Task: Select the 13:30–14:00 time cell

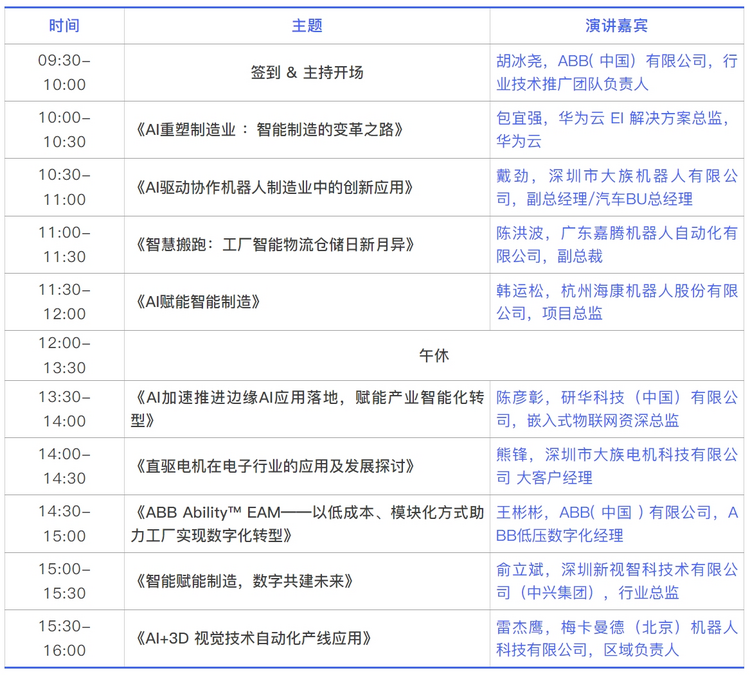Action: 64,409
